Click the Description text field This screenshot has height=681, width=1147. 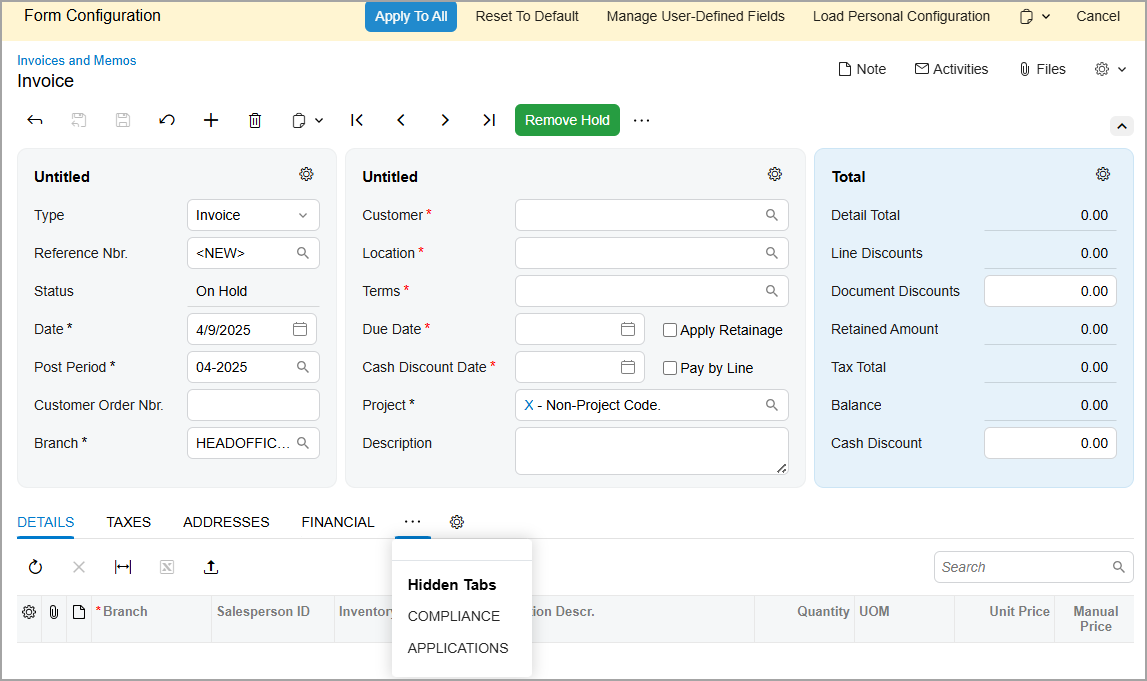coord(651,451)
